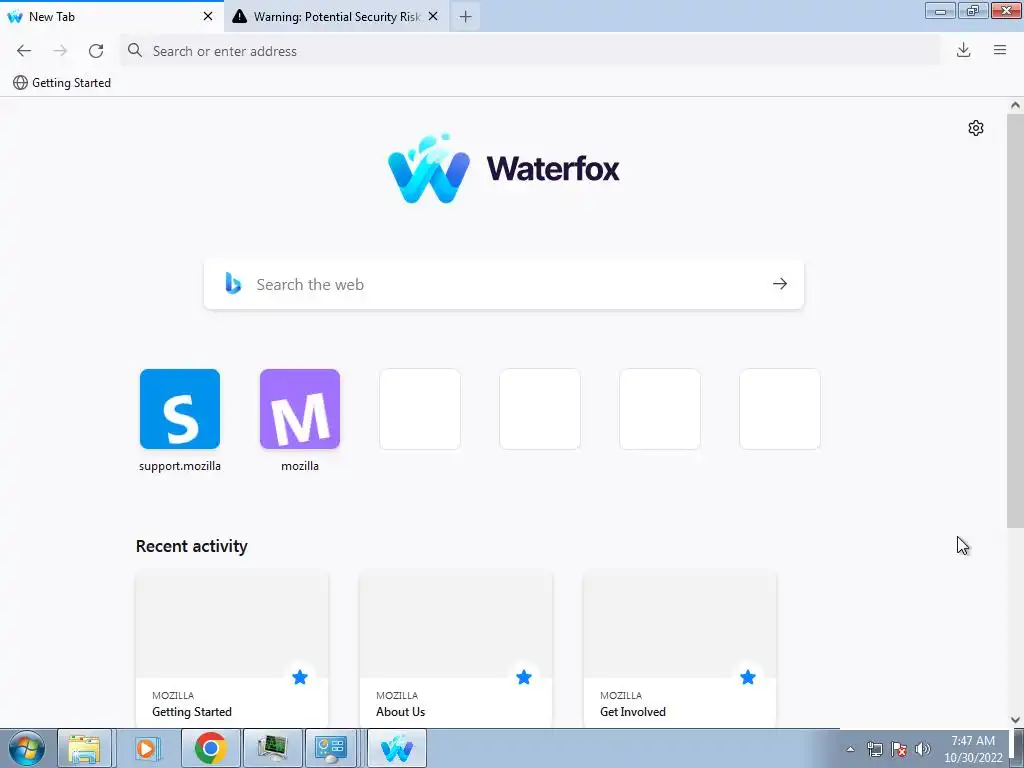Image resolution: width=1024 pixels, height=768 pixels.
Task: Focus the Search or enter address bar
Action: click(530, 51)
